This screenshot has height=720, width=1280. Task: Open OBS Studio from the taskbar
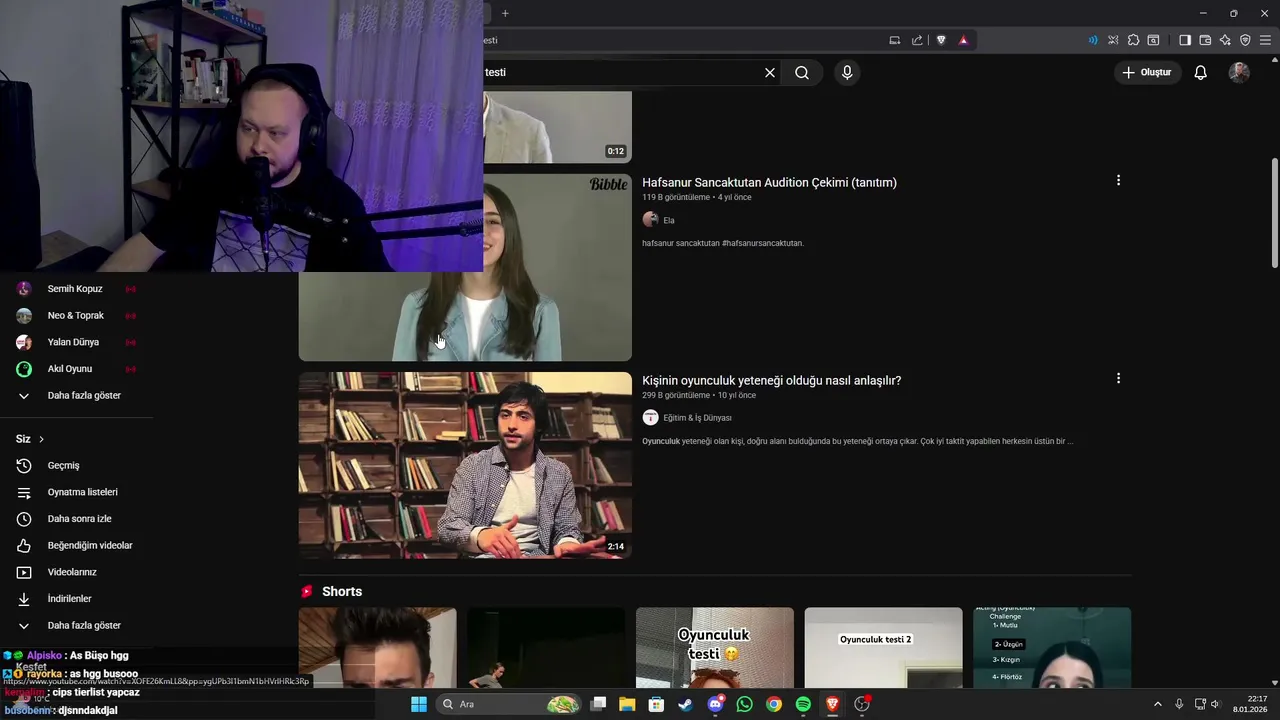point(862,704)
